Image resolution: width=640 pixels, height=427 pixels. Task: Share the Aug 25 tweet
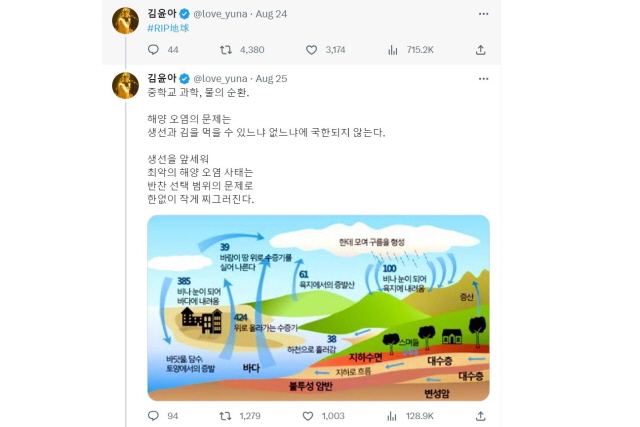click(x=480, y=415)
